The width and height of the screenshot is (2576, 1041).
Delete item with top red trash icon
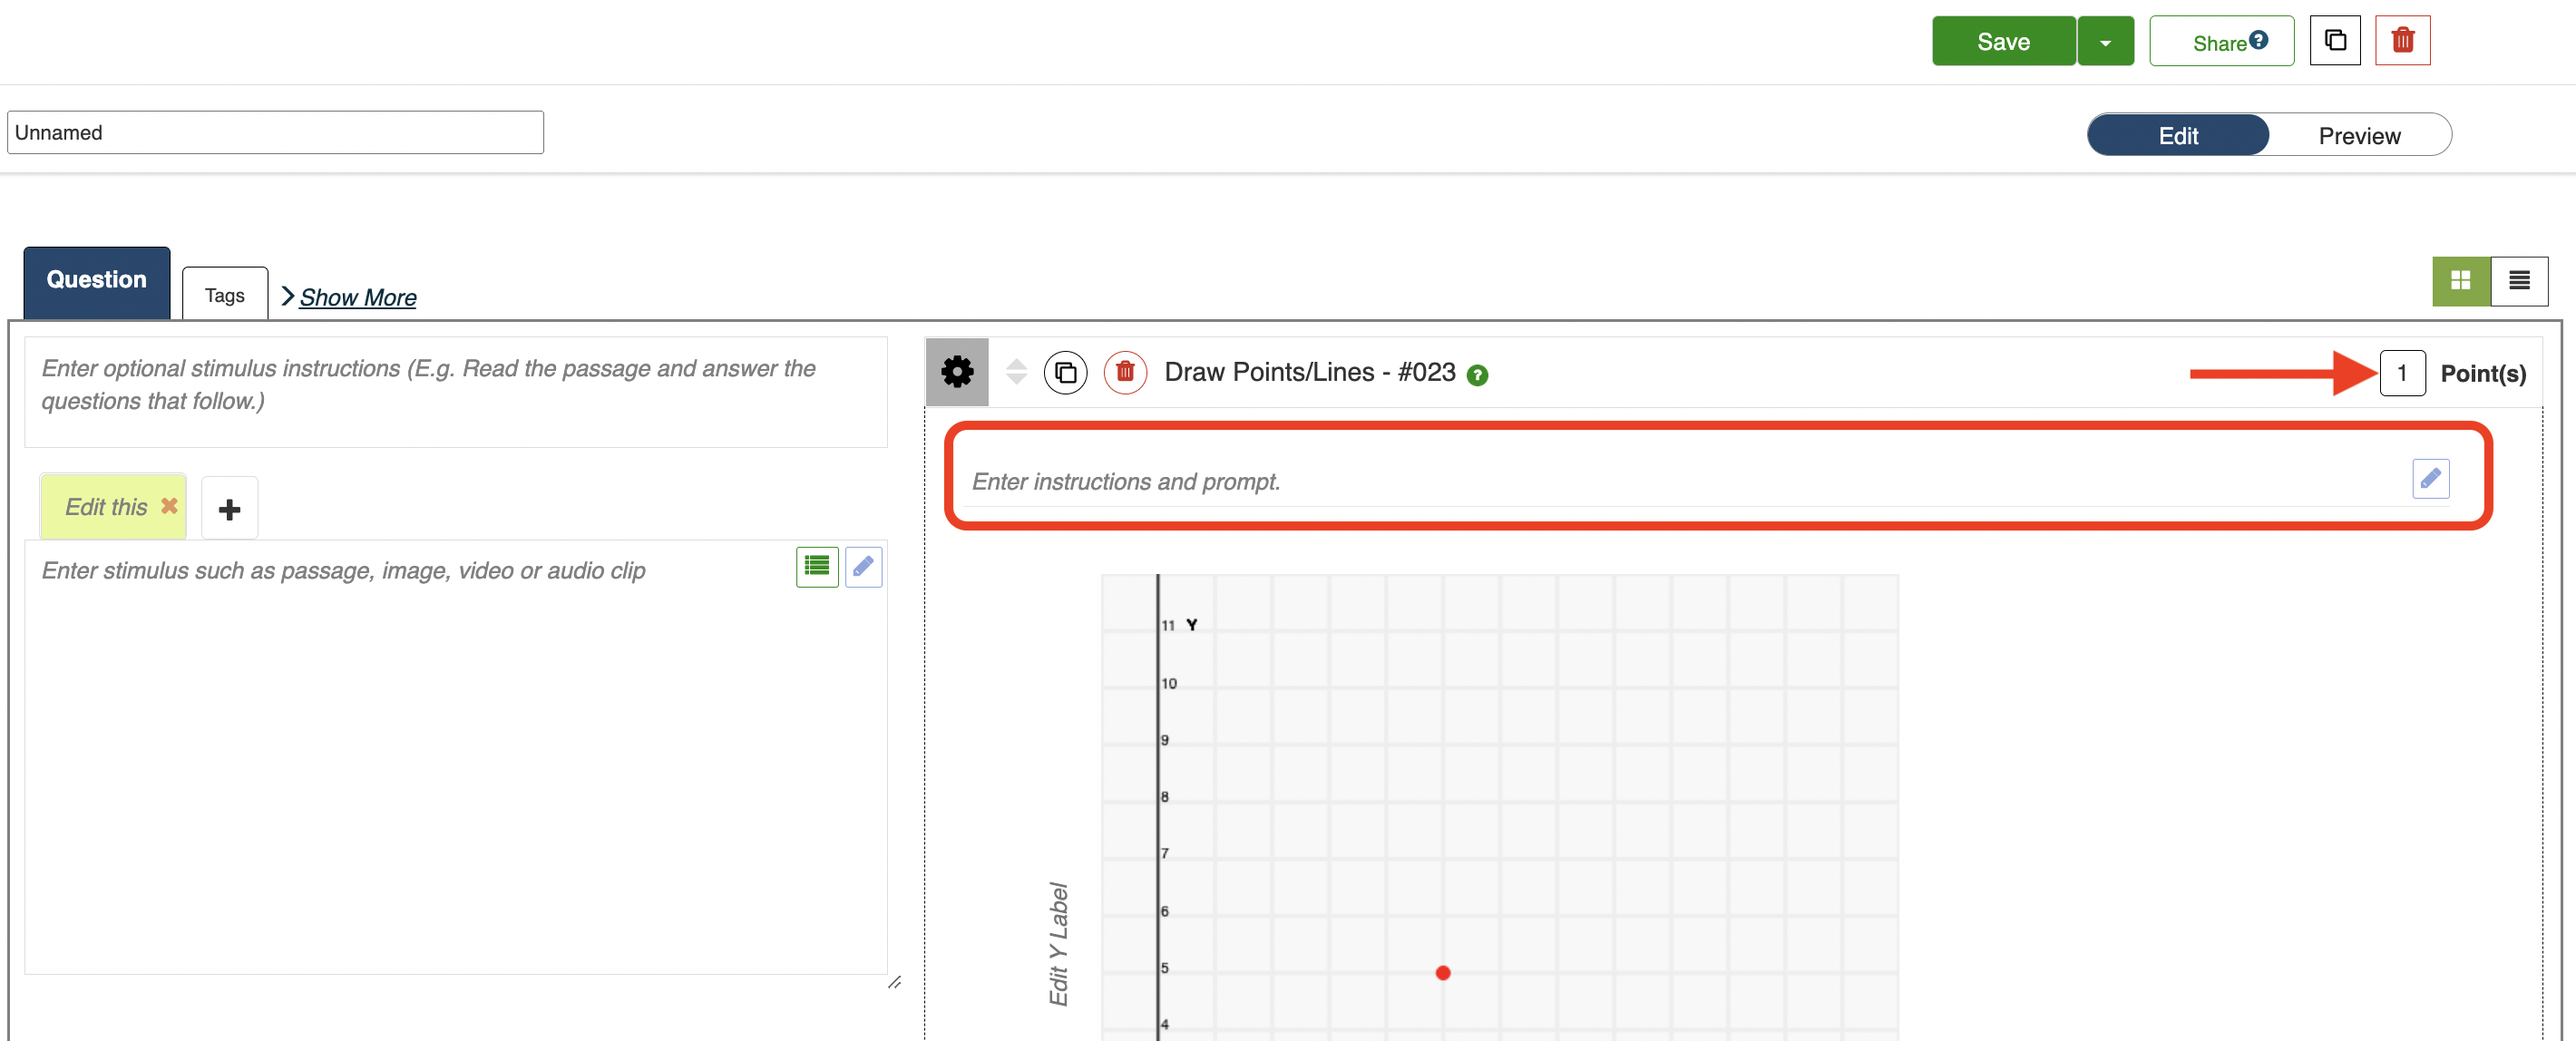tap(2402, 41)
